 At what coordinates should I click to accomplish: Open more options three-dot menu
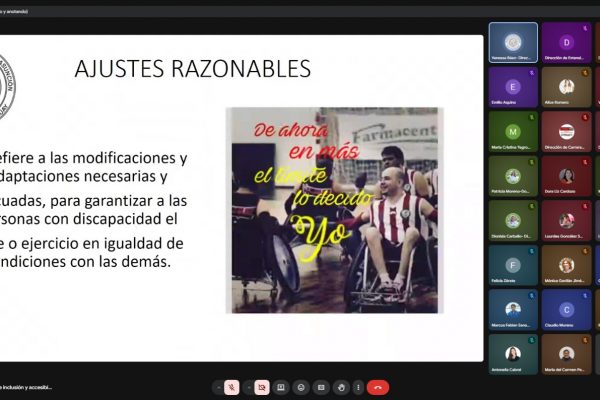[358, 387]
